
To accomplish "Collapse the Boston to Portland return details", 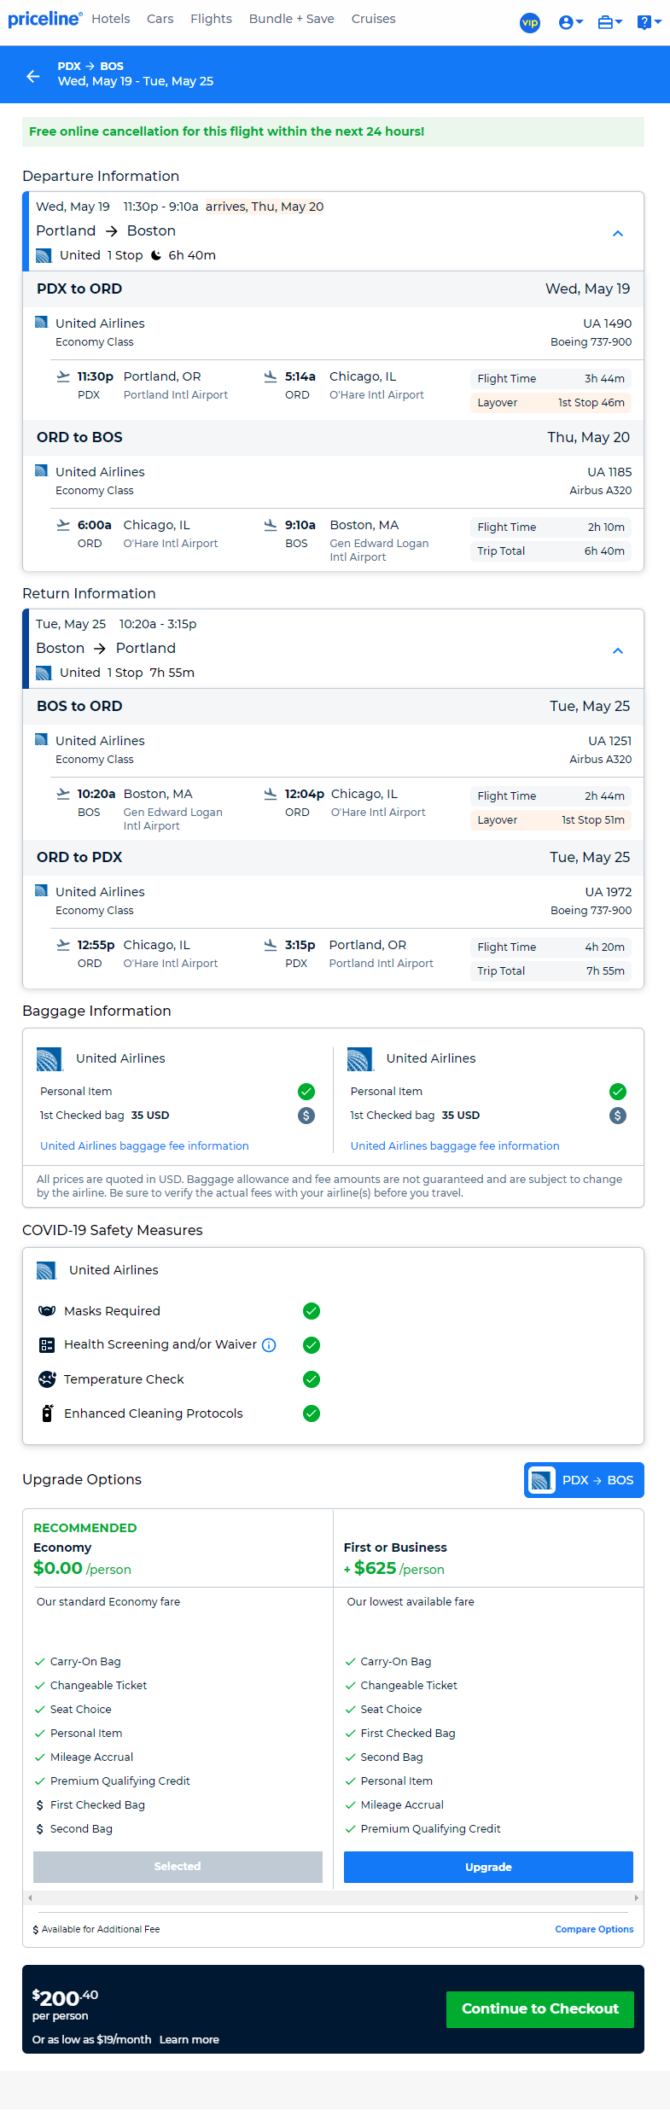I will (618, 650).
